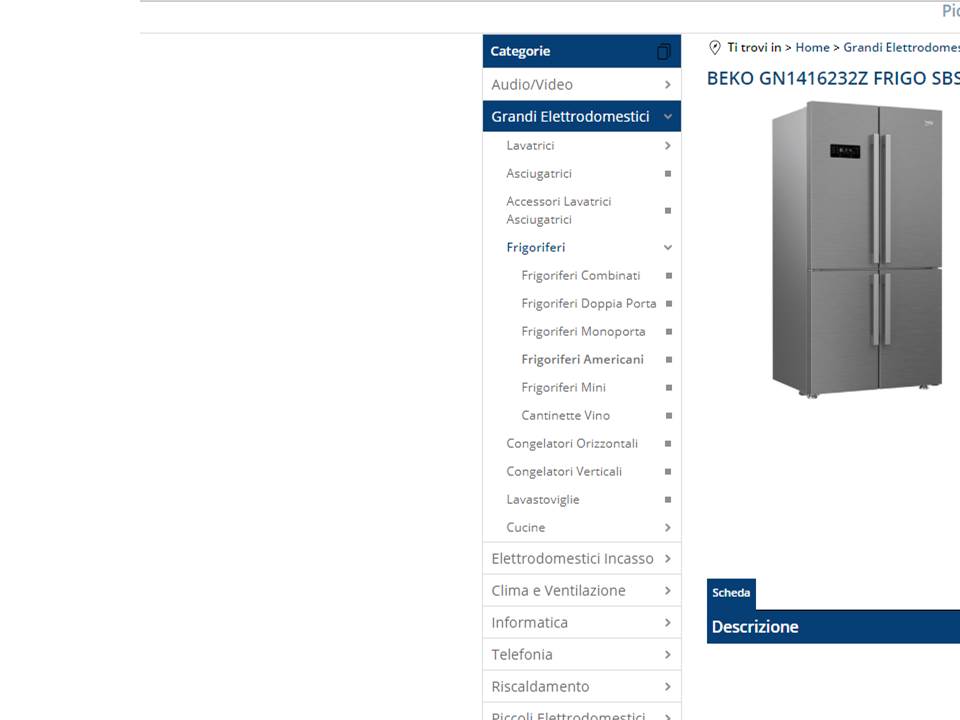Image resolution: width=960 pixels, height=720 pixels.
Task: Open Cantinette Vino
Action: [566, 416]
